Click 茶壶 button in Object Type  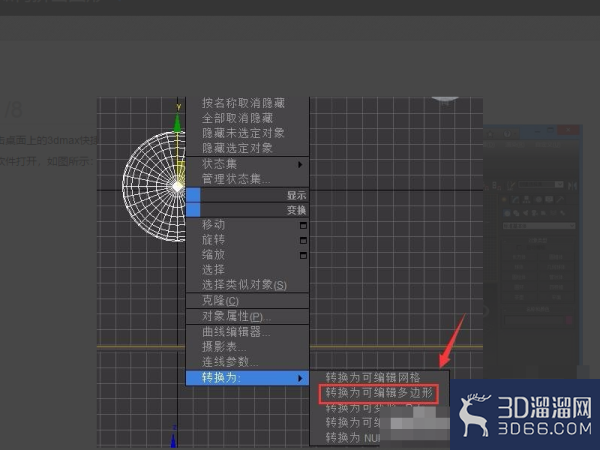click(519, 297)
